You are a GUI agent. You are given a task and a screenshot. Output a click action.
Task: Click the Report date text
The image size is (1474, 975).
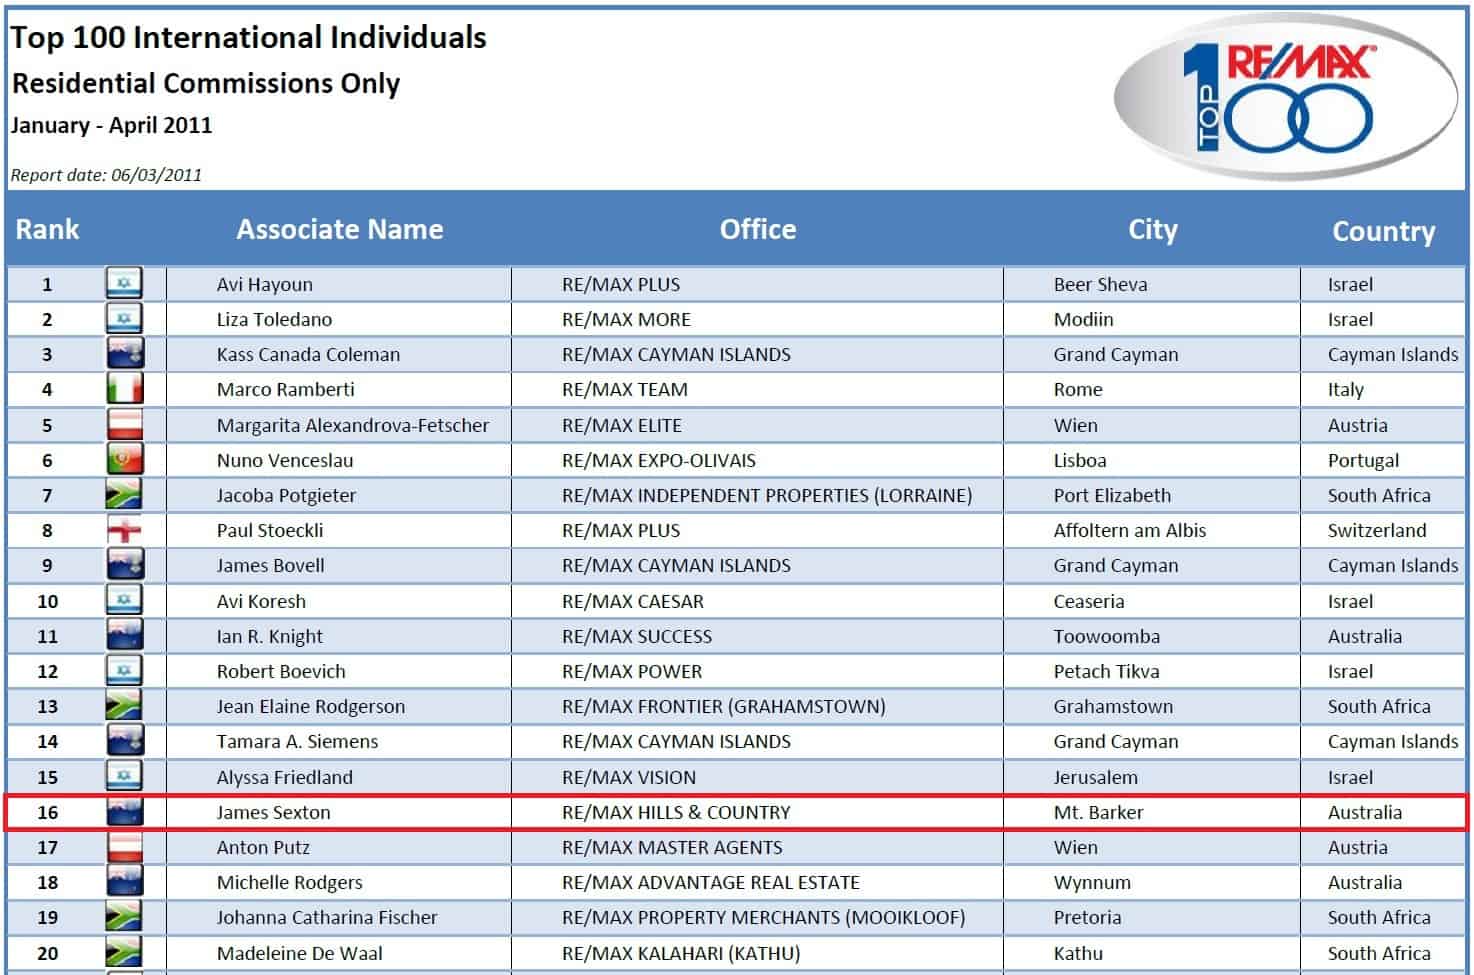[x=106, y=175]
